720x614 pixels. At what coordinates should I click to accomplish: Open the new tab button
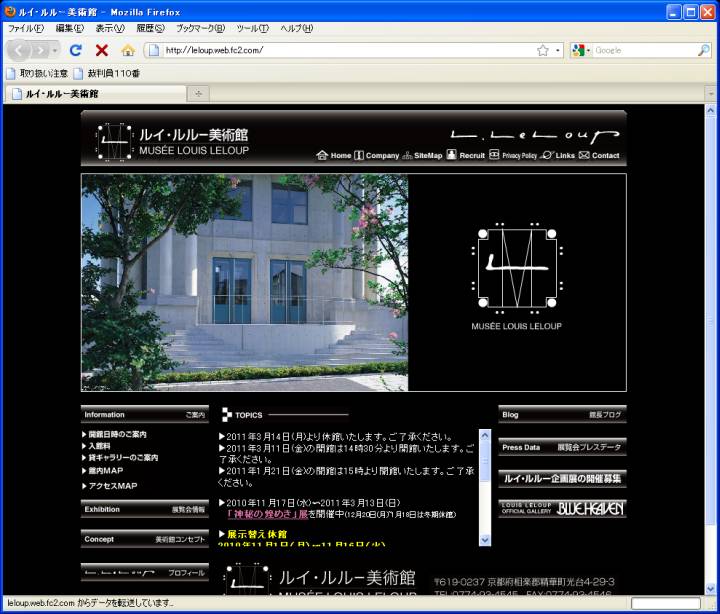click(198, 93)
